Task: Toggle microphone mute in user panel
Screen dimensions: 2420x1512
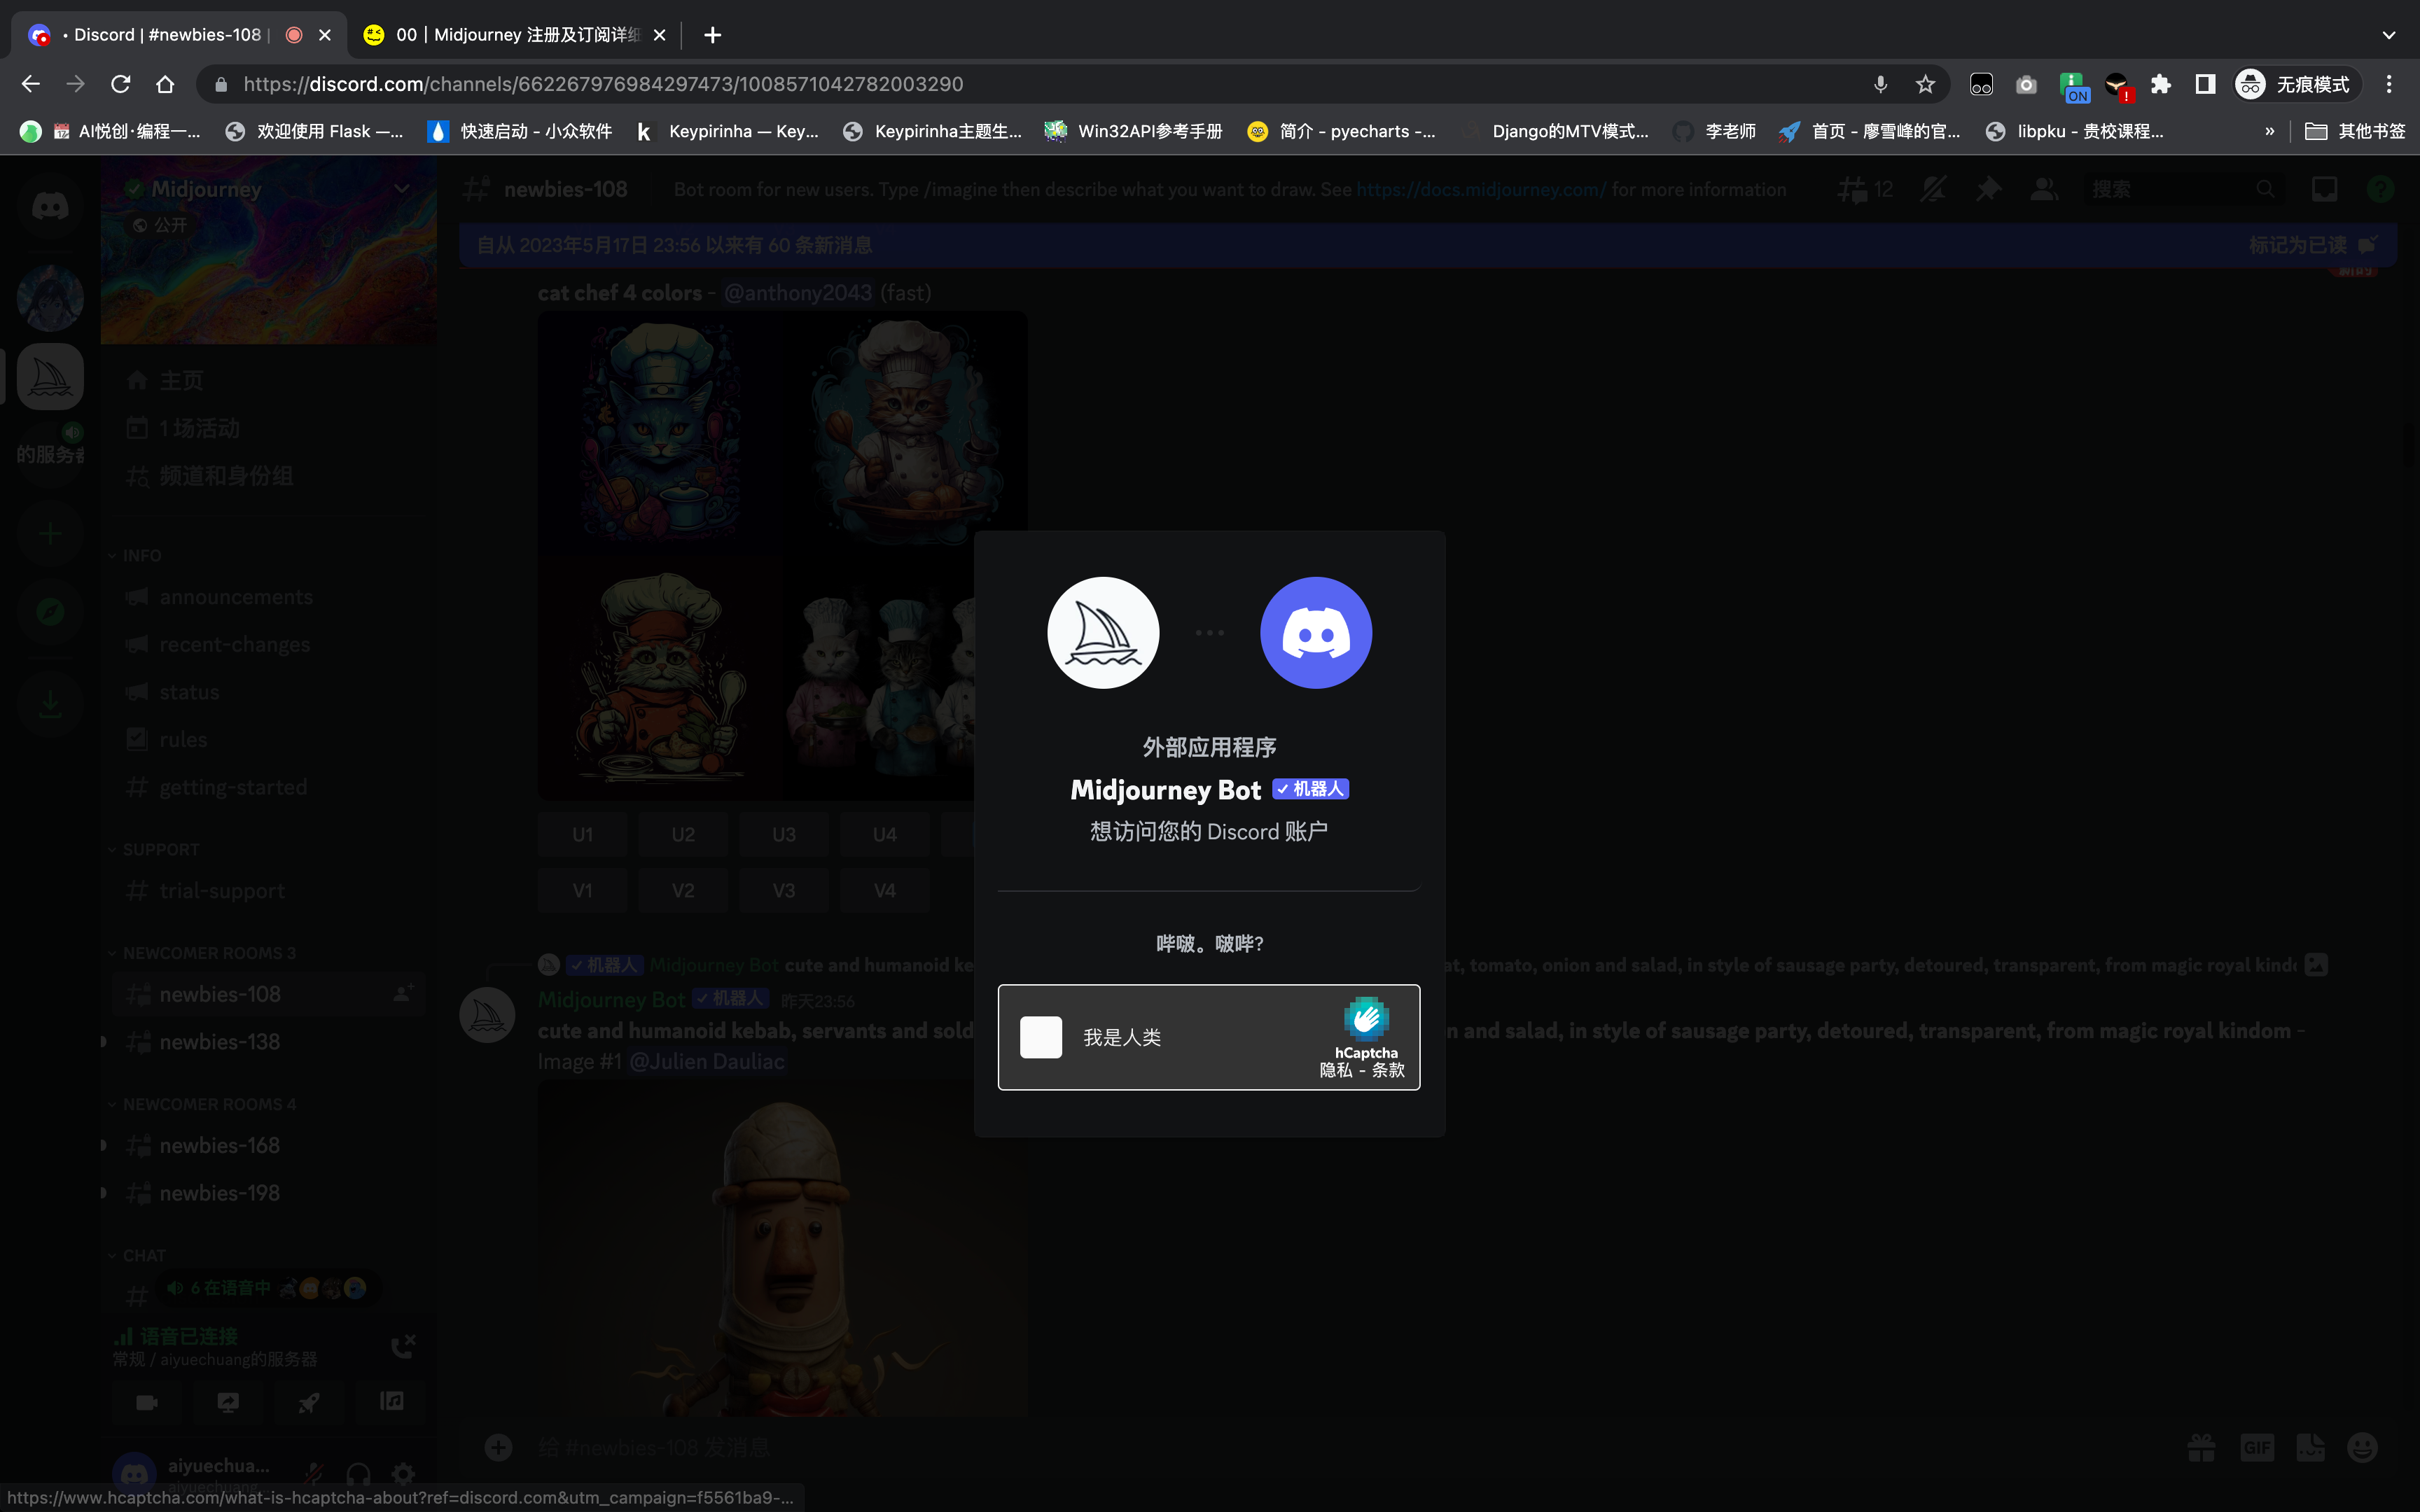Action: (x=314, y=1473)
